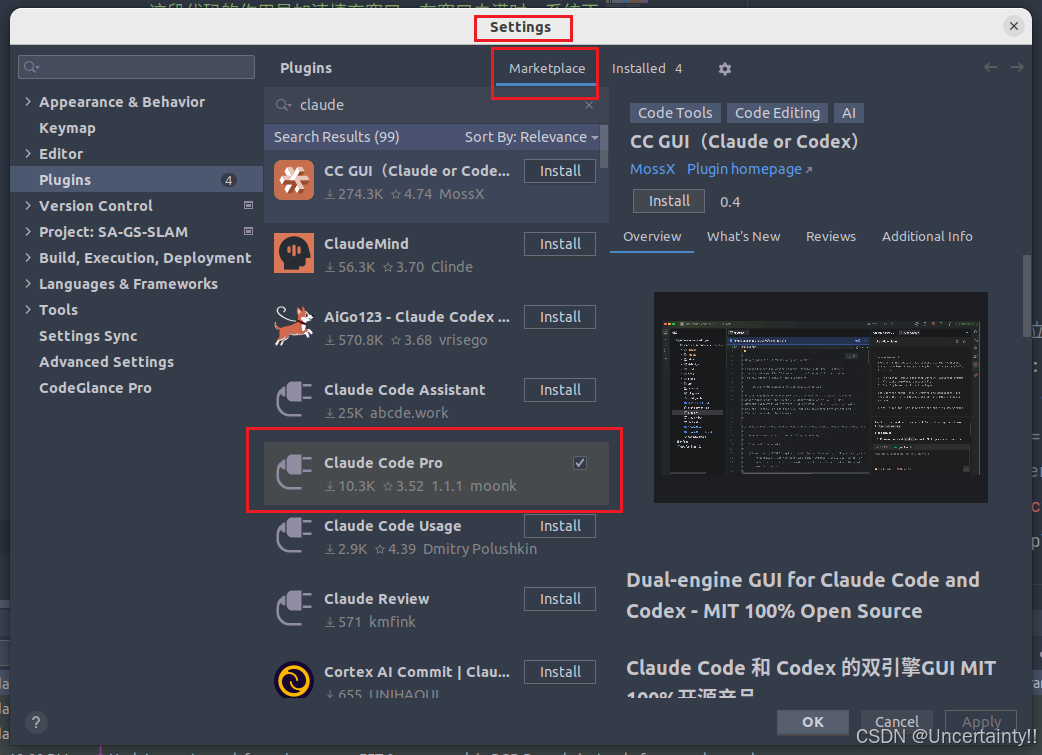
Task: Navigate back with the left arrow
Action: [x=990, y=67]
